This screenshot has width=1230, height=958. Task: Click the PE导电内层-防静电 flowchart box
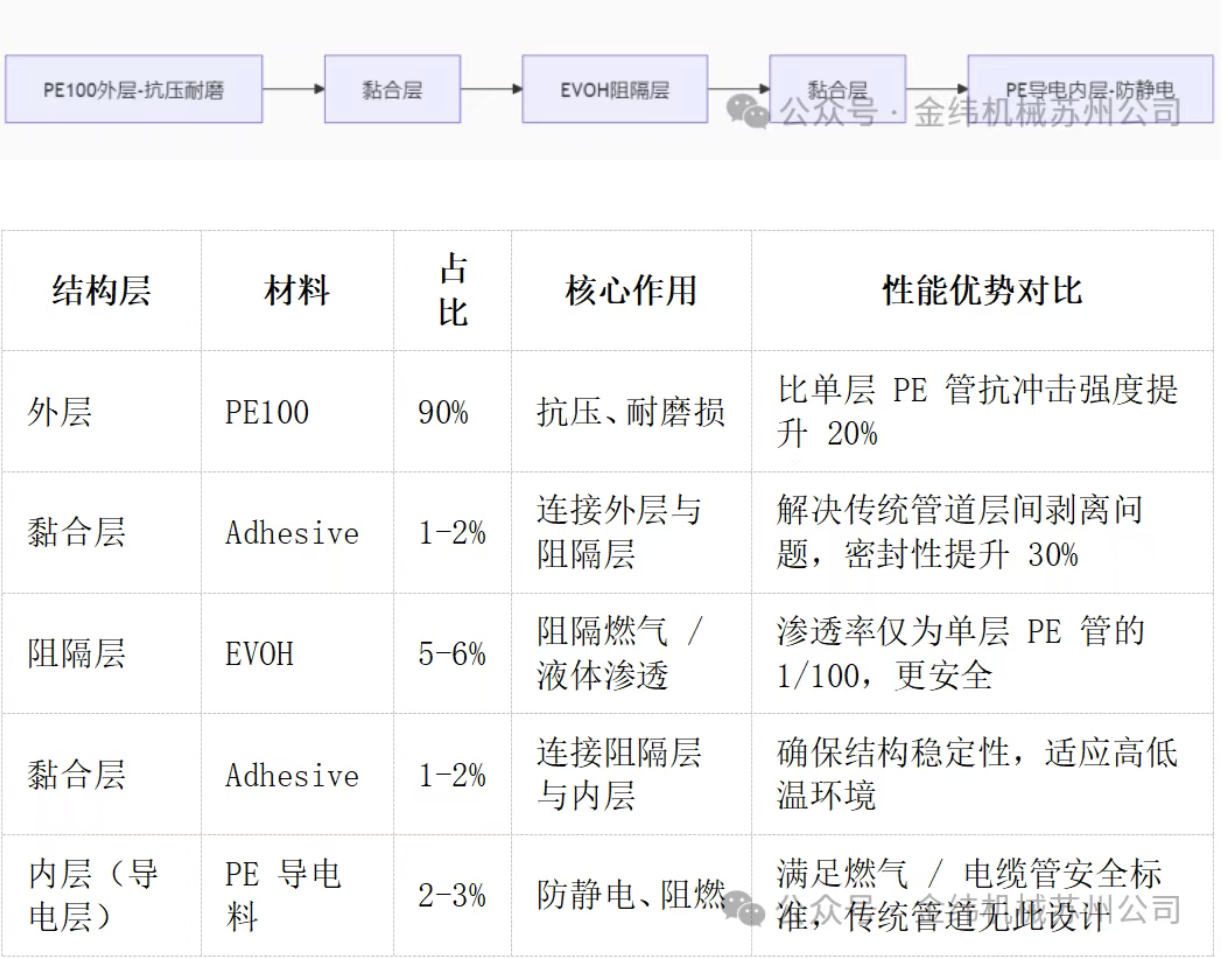[x=1090, y=90]
